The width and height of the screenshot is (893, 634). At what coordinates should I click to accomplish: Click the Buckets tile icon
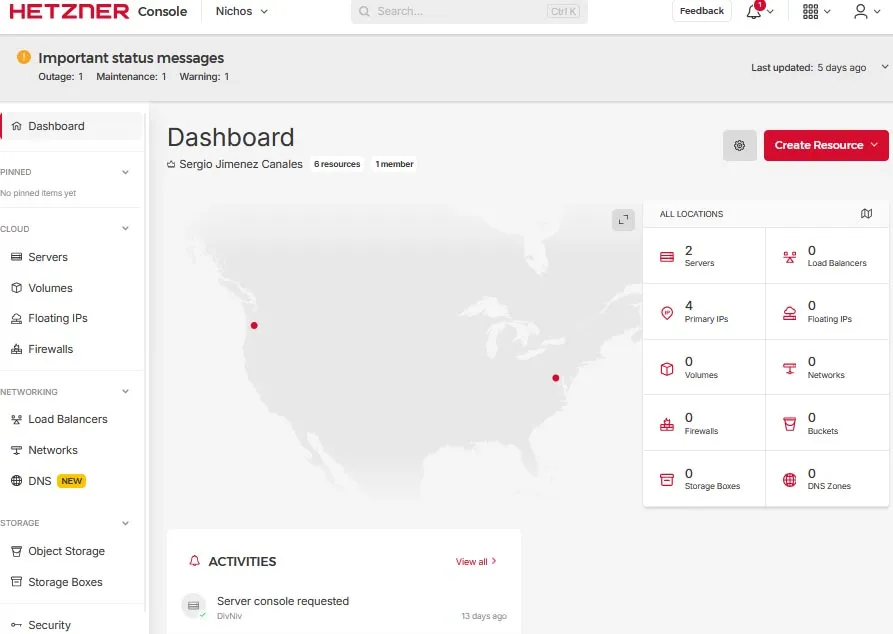(x=789, y=424)
